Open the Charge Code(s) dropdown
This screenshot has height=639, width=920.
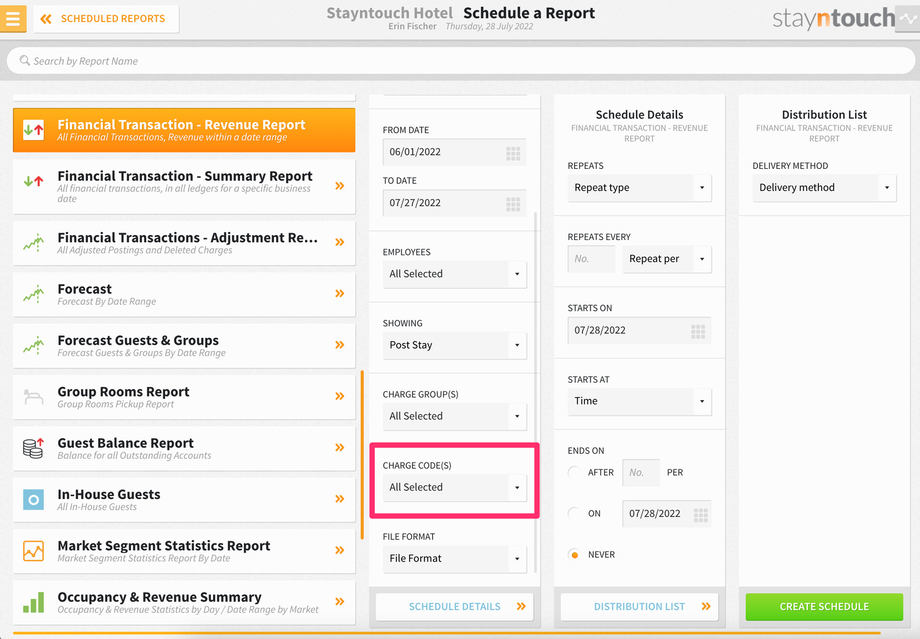[x=455, y=487]
